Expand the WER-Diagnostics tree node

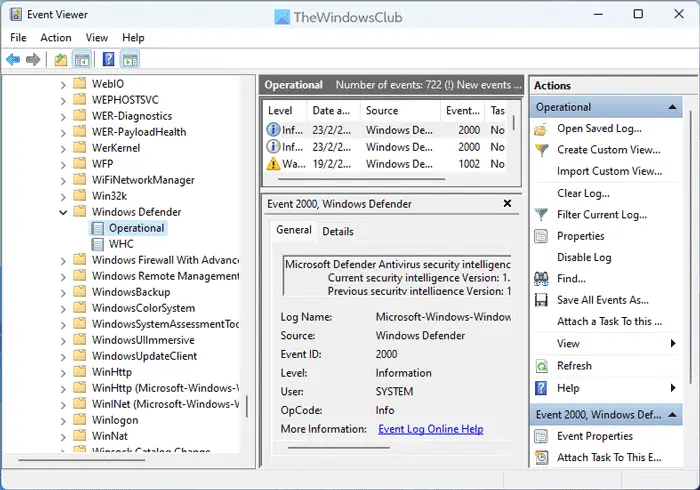coord(63,116)
